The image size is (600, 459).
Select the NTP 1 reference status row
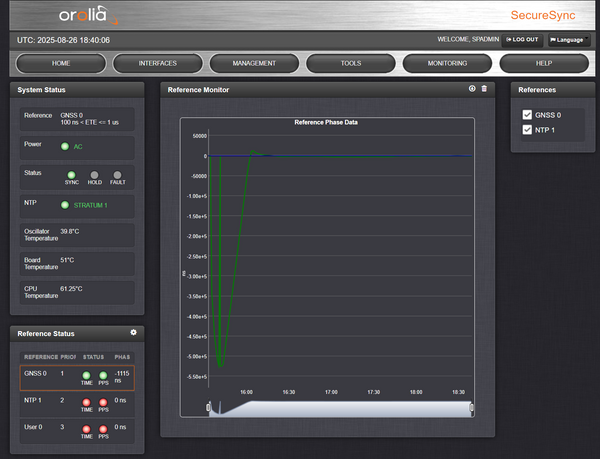[x=77, y=404]
